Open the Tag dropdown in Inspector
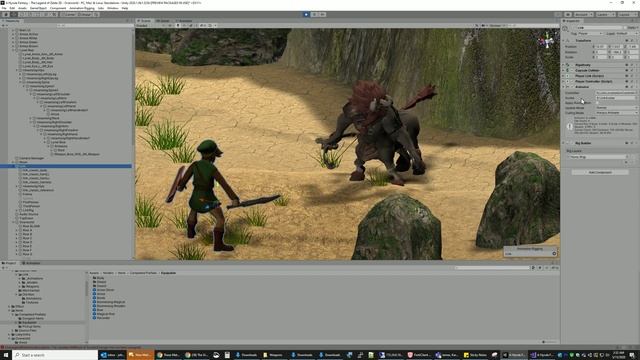Screen dimensions: 640x360 (590, 33)
